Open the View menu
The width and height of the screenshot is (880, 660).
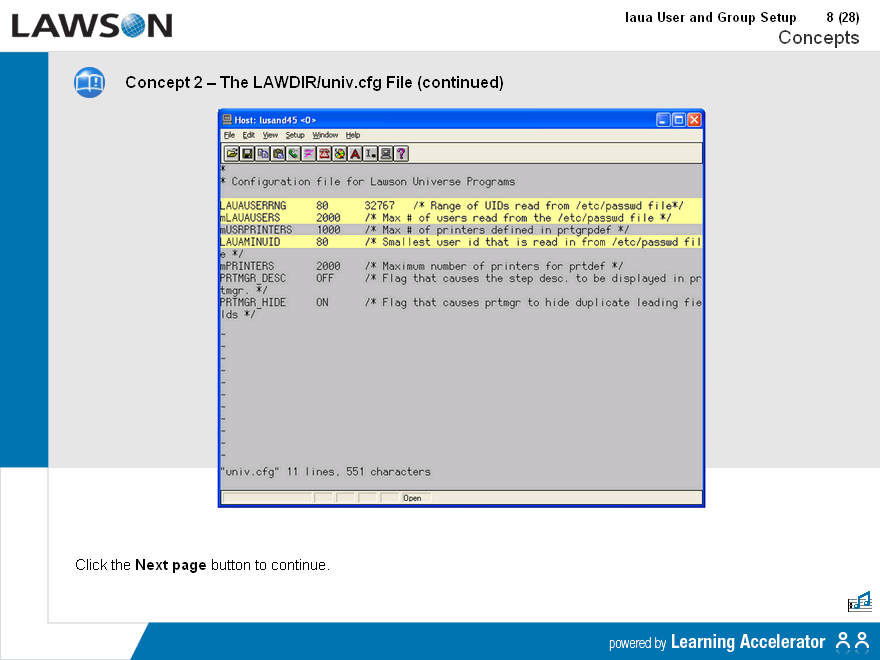[271, 135]
